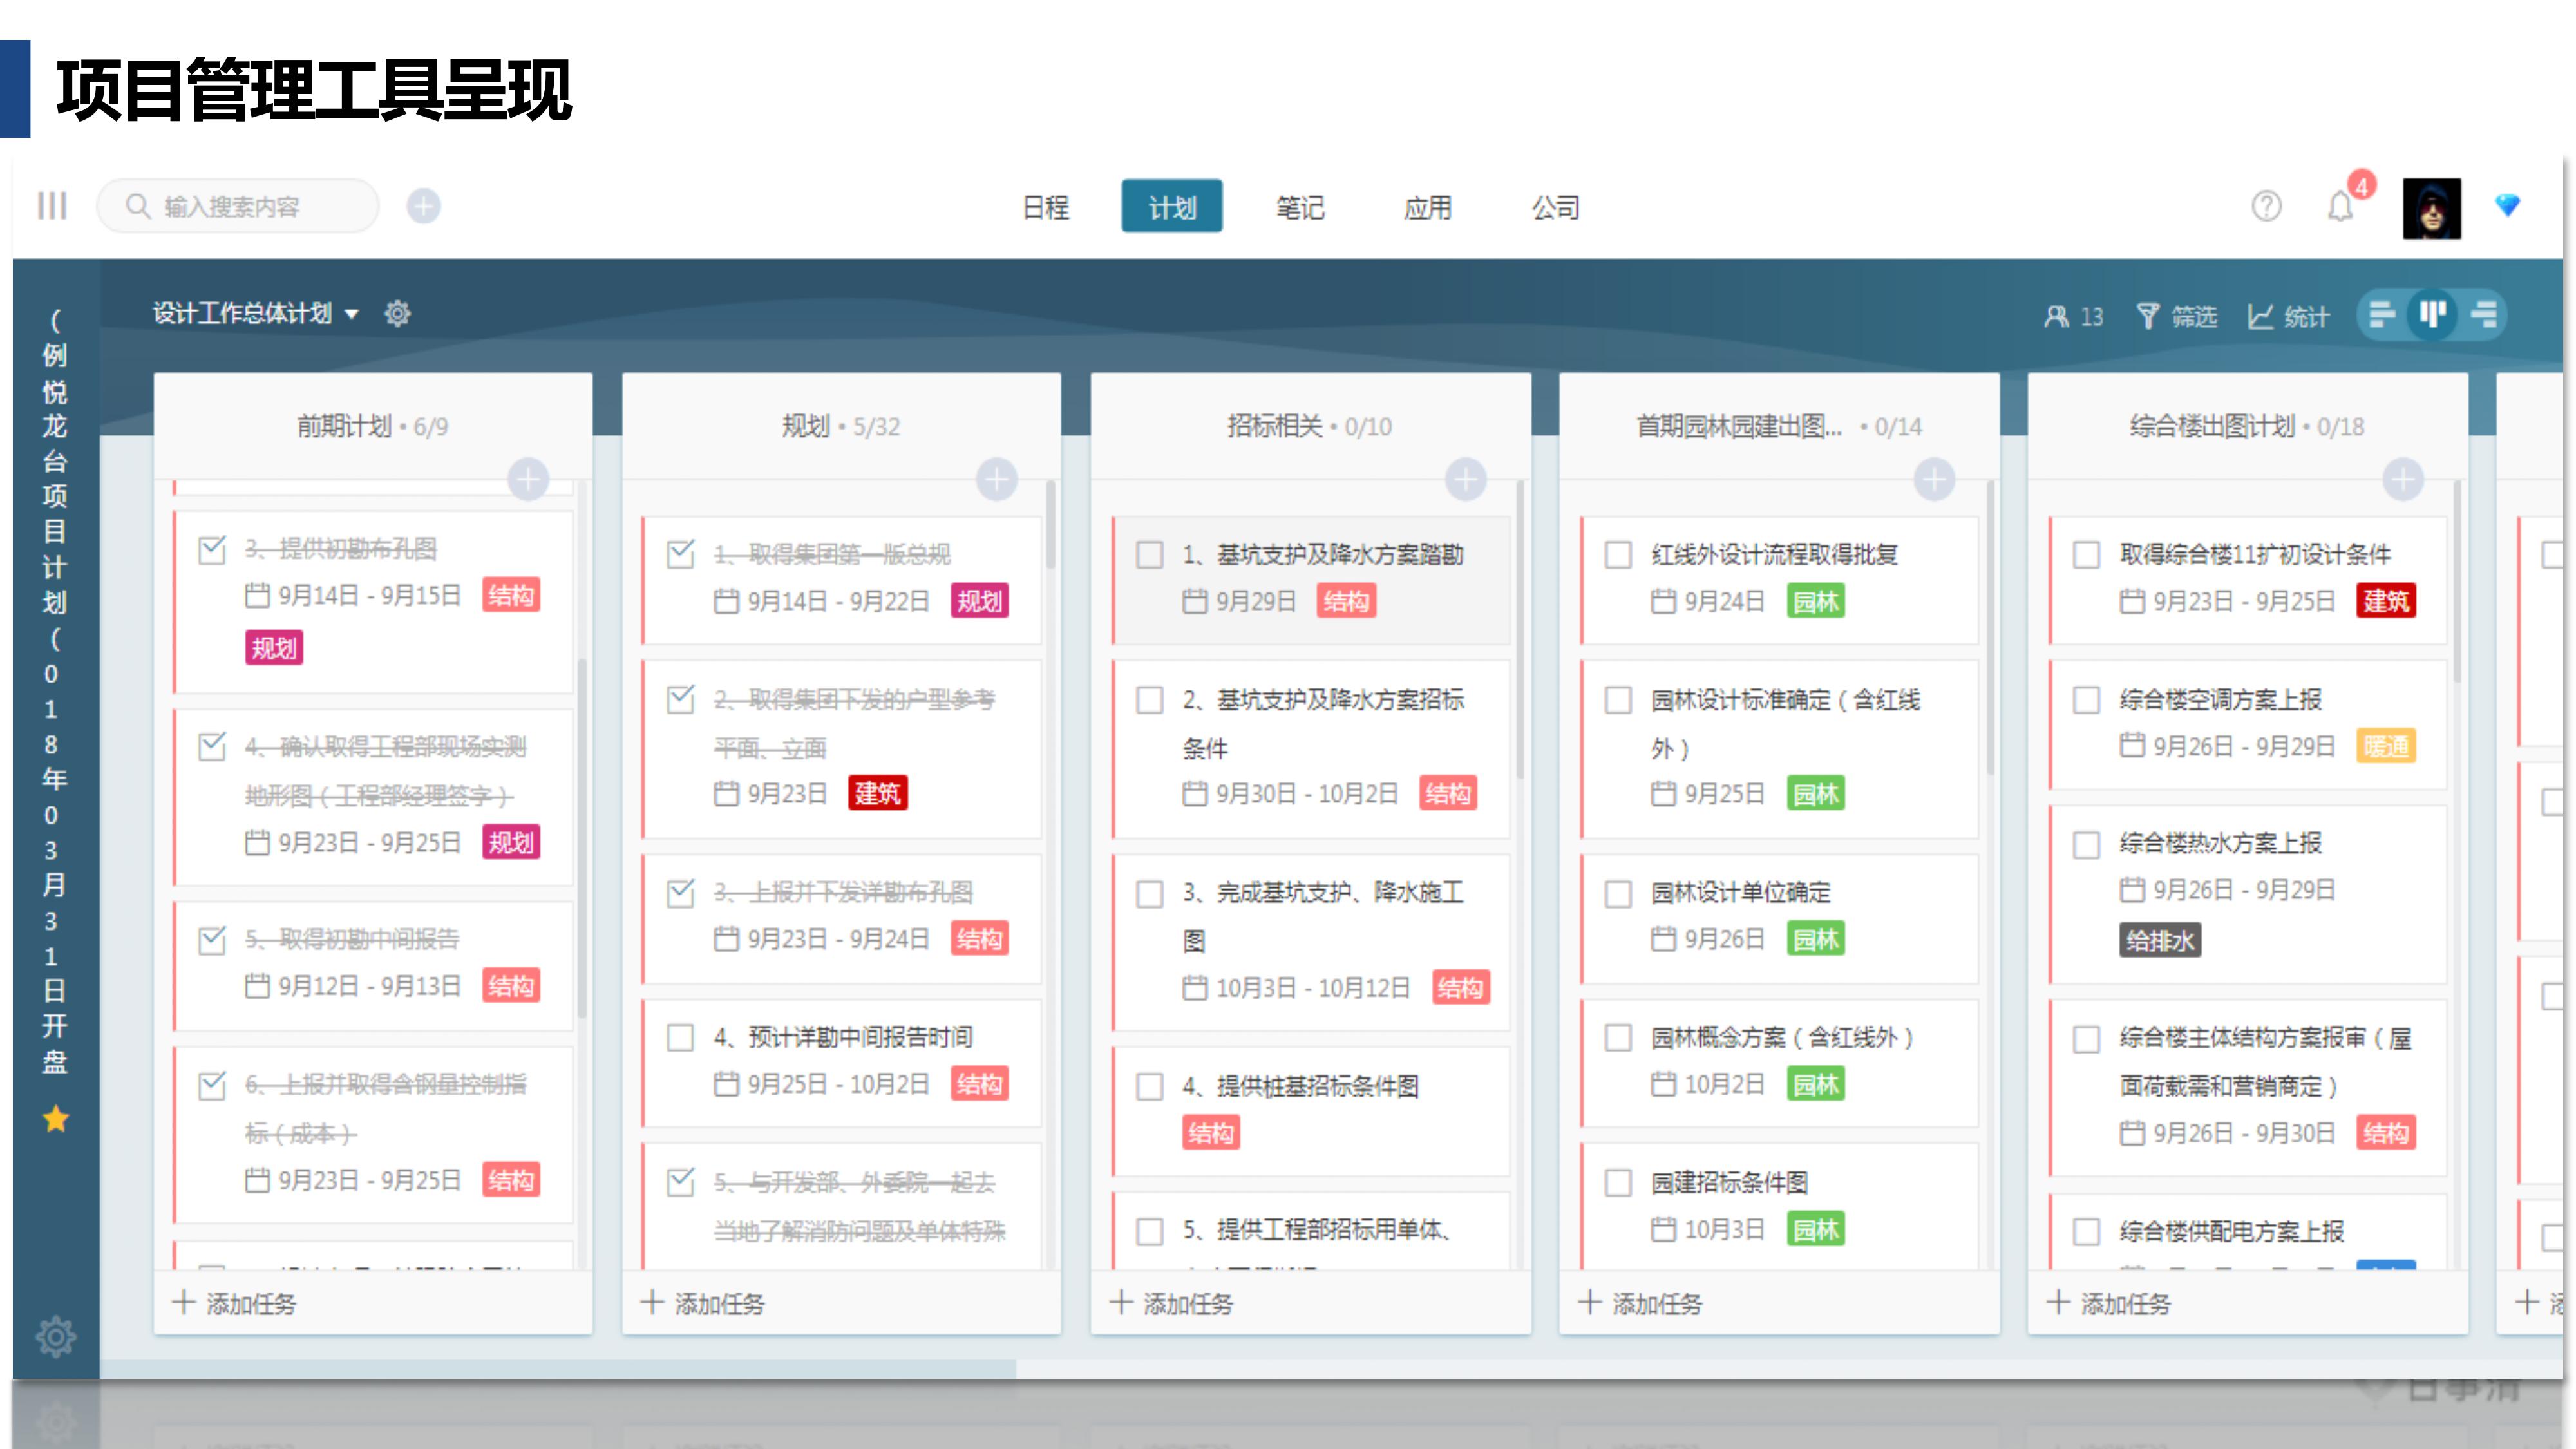The image size is (2576, 1449).
Task: Click calendar icon of 10月3日 - 10月12日
Action: click(1195, 988)
